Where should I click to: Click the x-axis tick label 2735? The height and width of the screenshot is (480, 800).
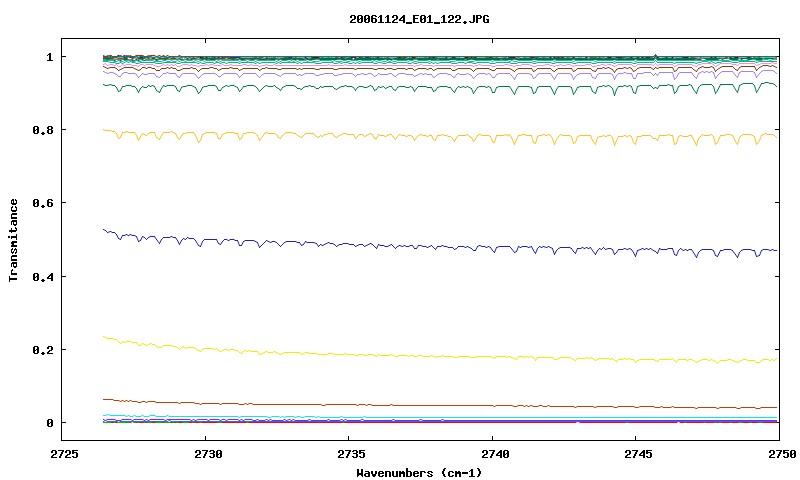point(352,453)
